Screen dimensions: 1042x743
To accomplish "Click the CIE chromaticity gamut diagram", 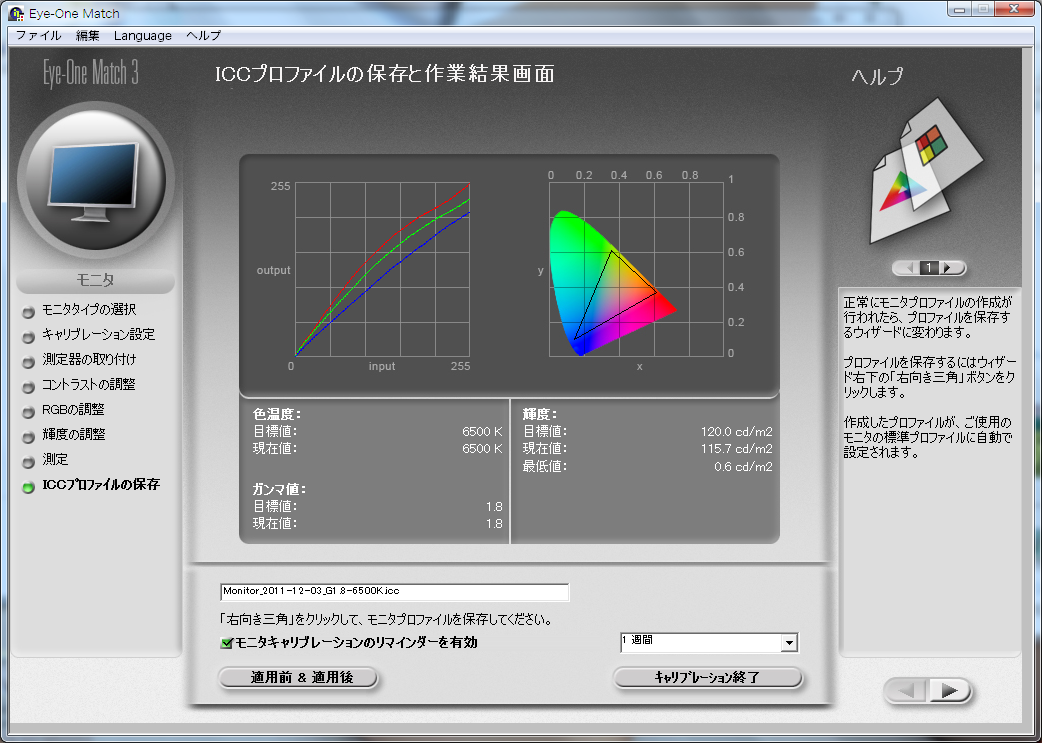I will point(637,270).
